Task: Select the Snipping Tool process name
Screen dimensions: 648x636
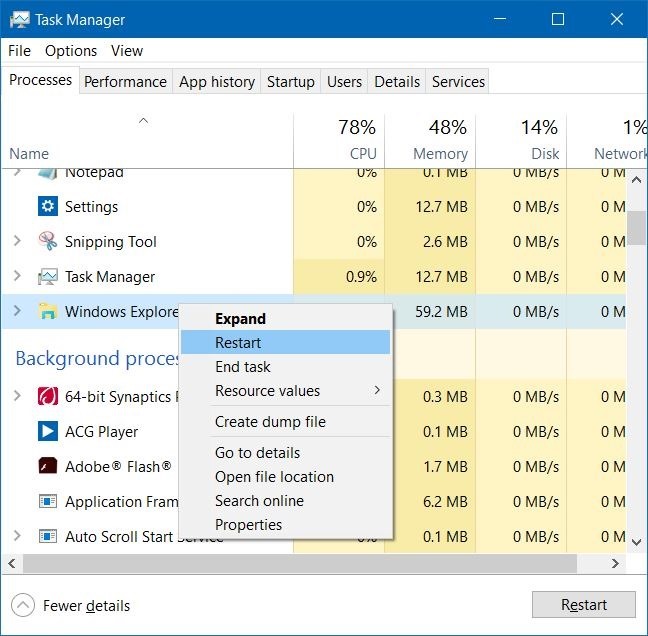Action: pos(111,242)
